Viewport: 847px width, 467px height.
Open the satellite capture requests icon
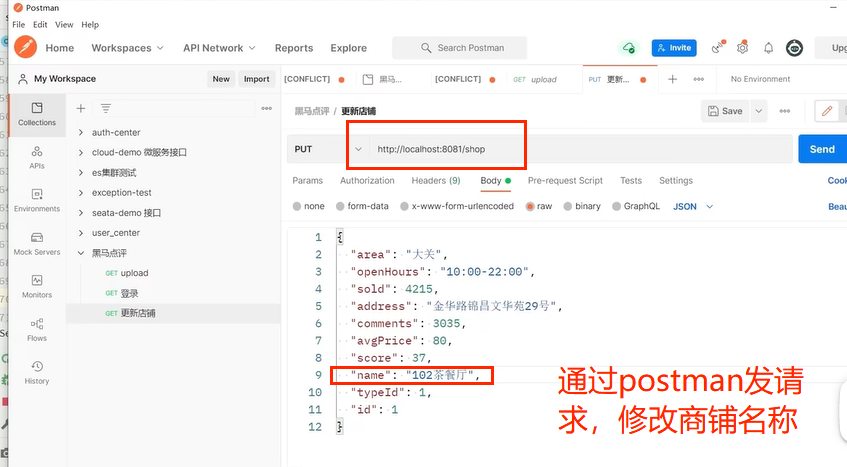717,48
